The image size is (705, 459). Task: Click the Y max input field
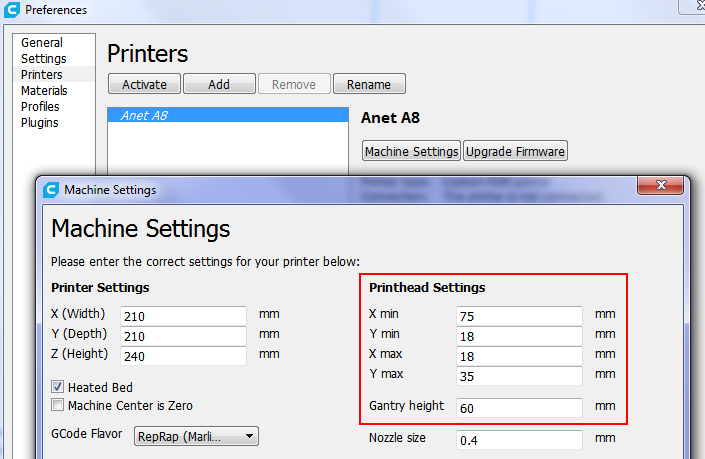pyautogui.click(x=519, y=376)
